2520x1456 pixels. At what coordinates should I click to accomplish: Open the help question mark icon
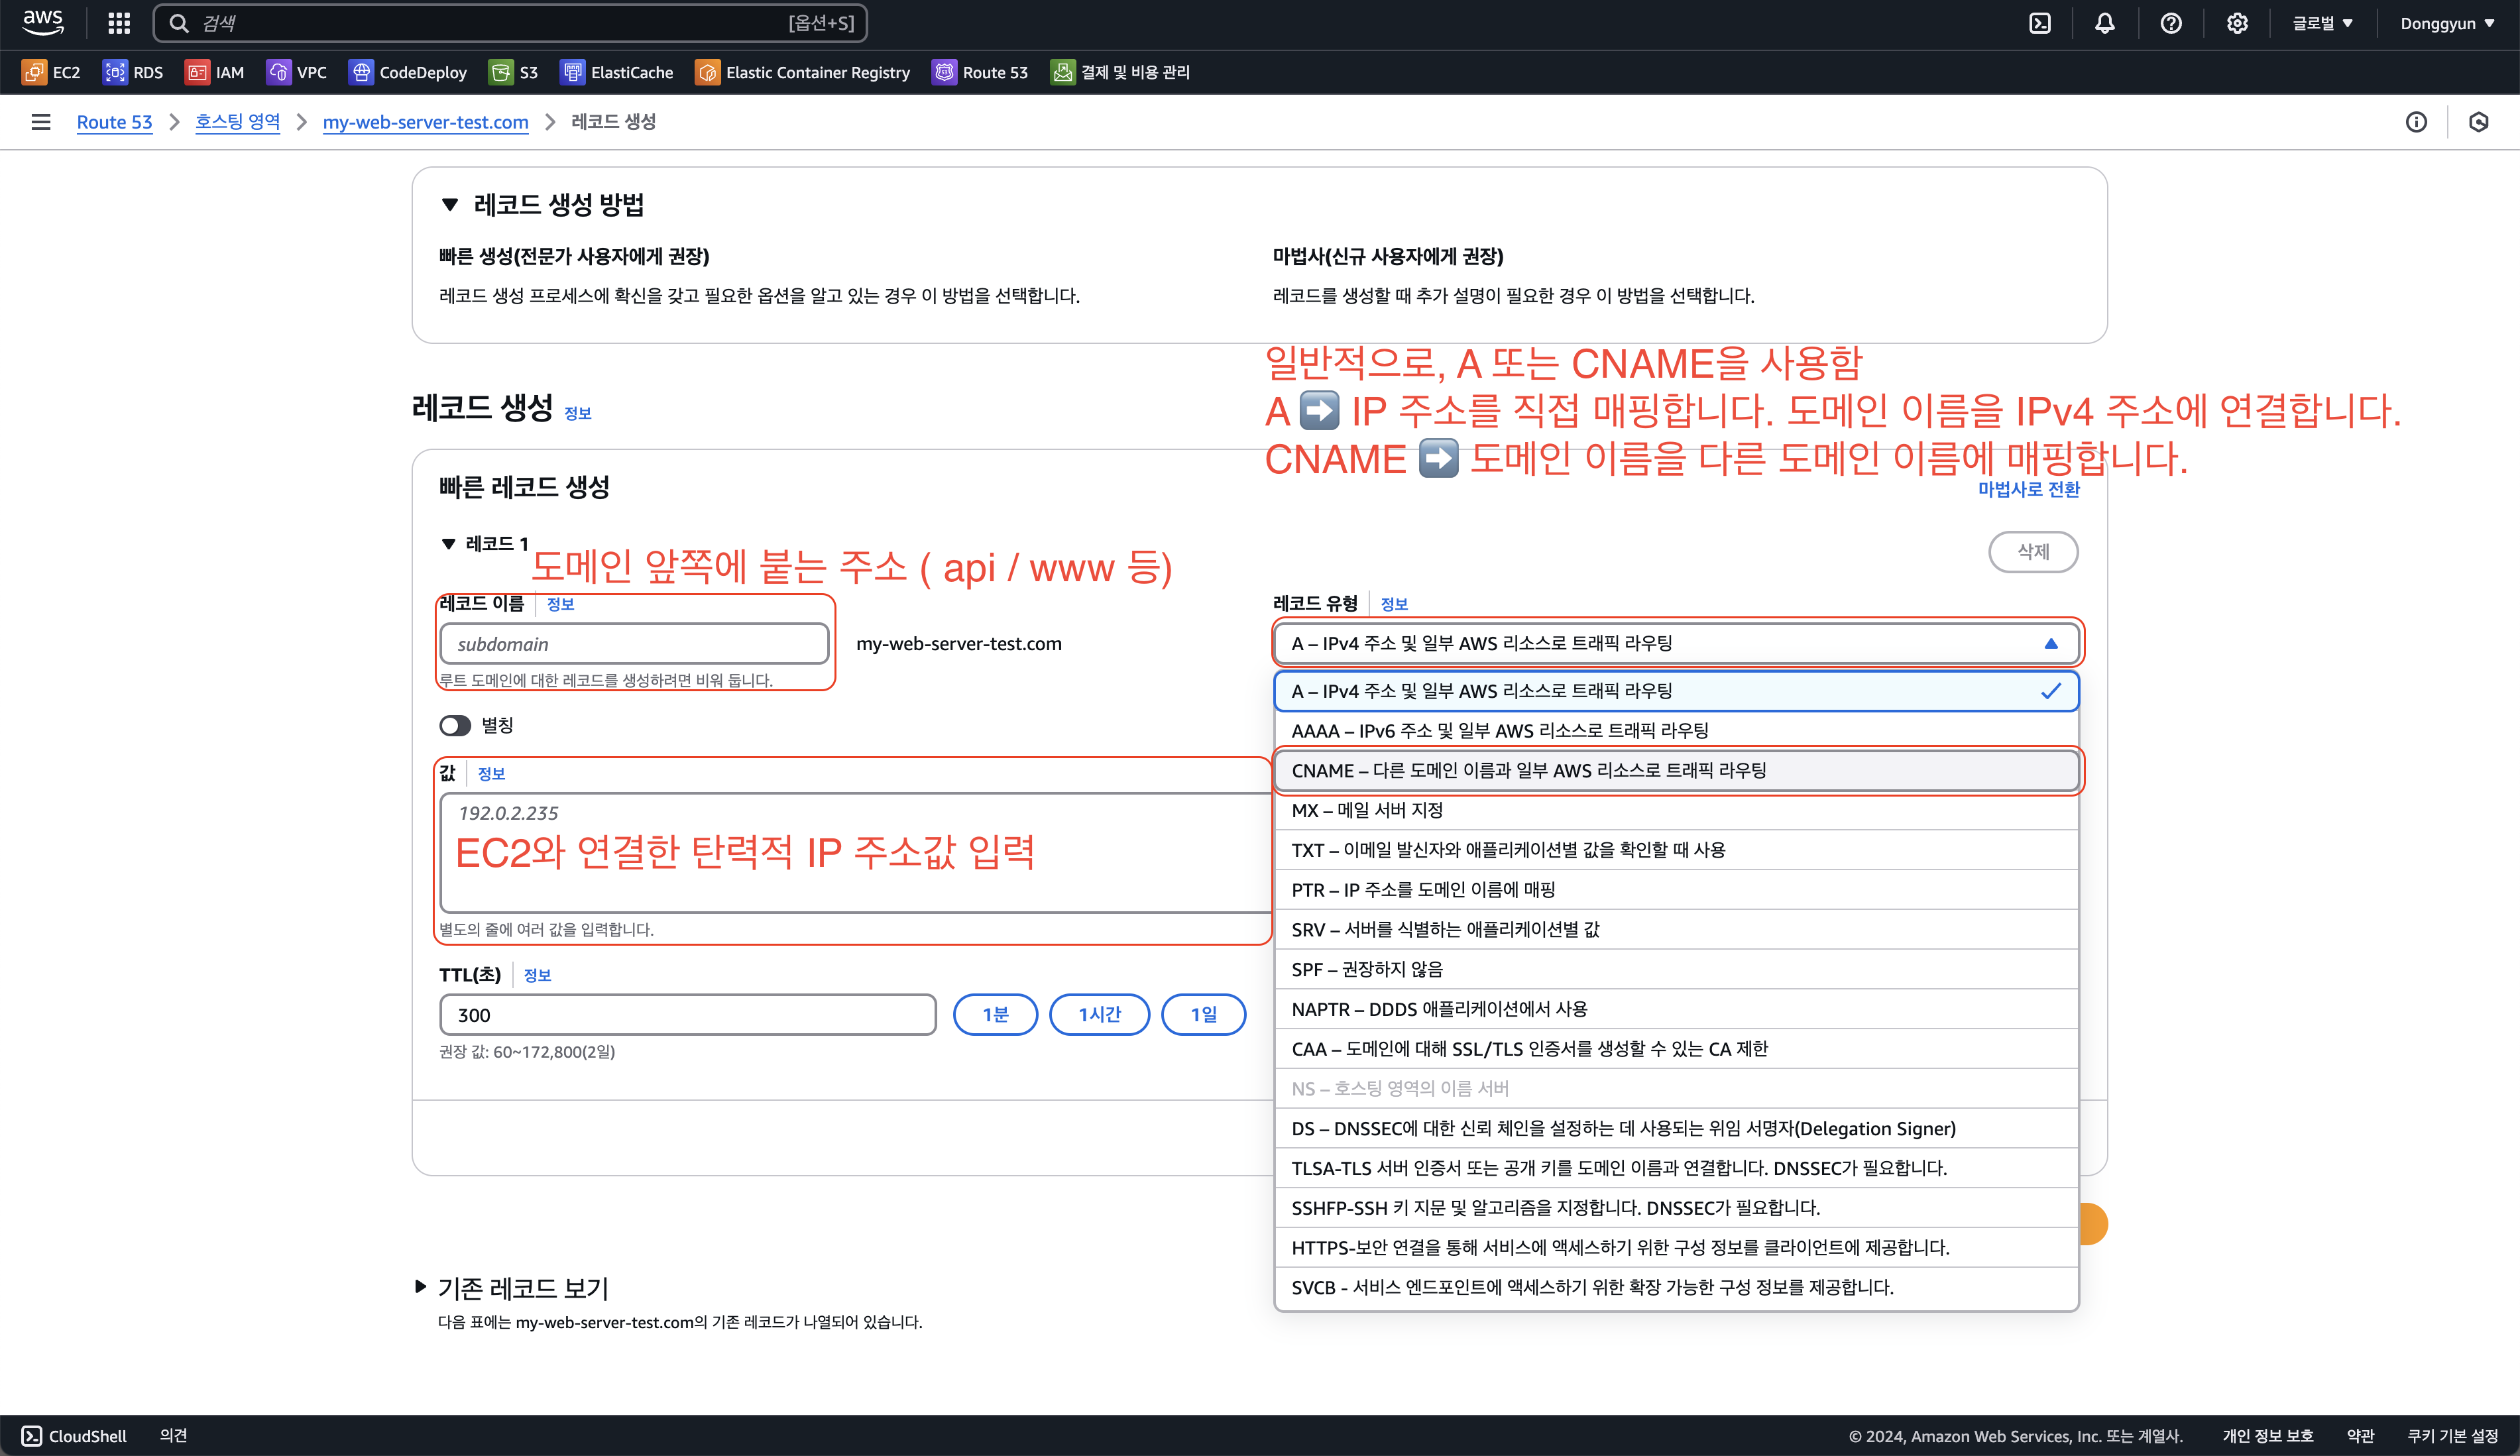2171,23
